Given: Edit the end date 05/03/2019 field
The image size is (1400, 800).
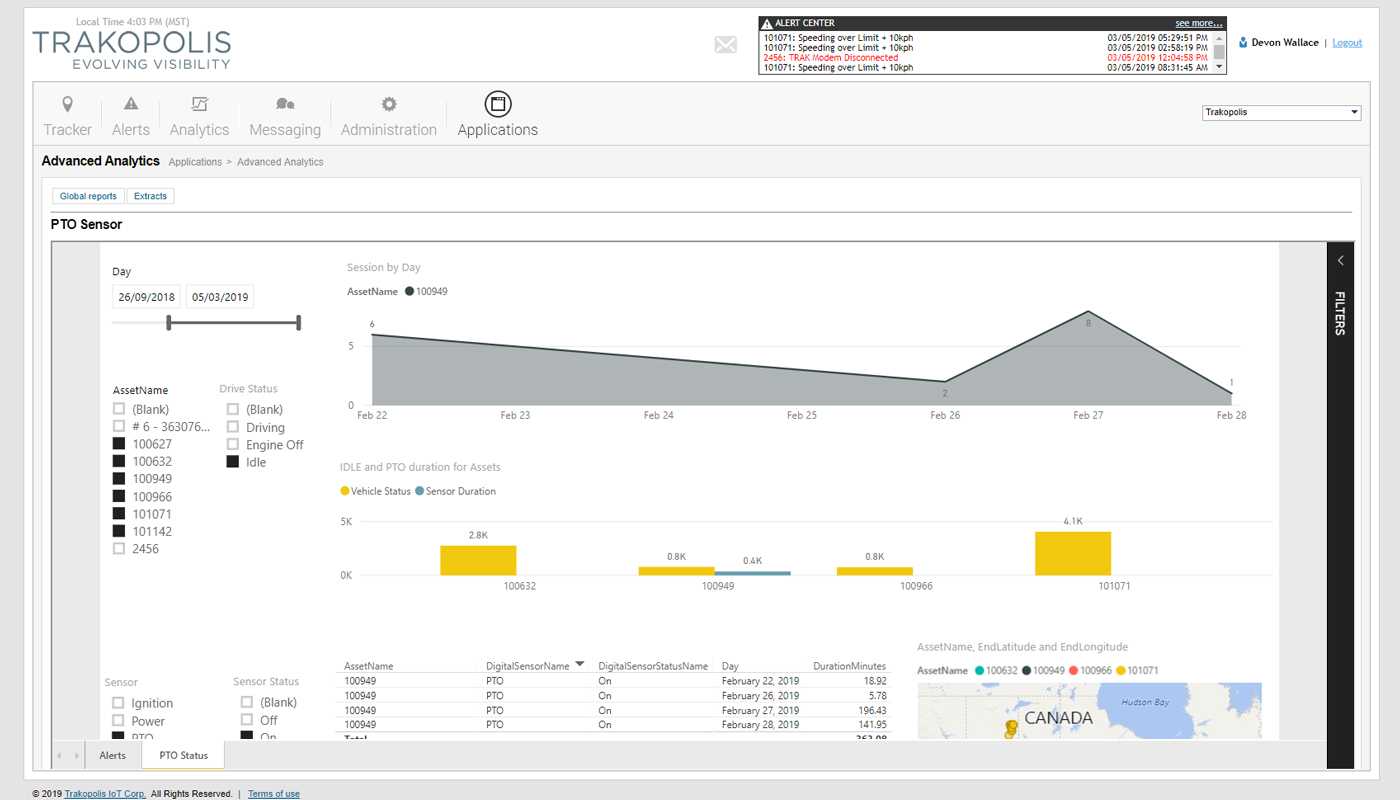Looking at the screenshot, I should pos(220,297).
